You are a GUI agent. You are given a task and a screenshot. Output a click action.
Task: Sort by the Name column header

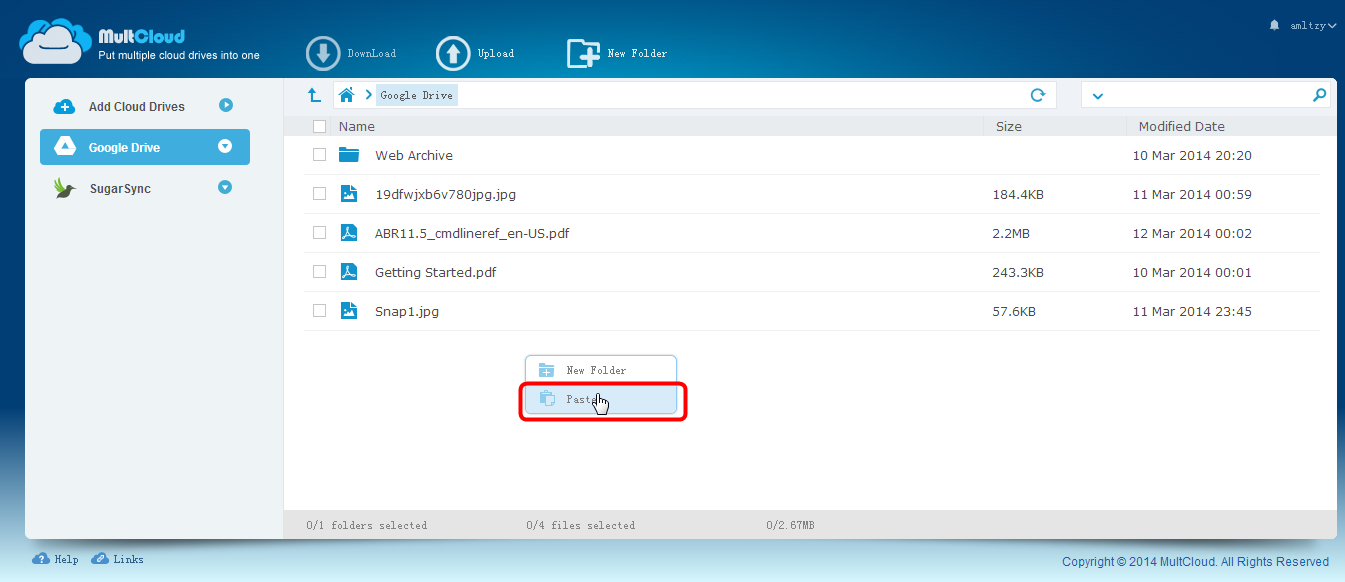tap(357, 126)
